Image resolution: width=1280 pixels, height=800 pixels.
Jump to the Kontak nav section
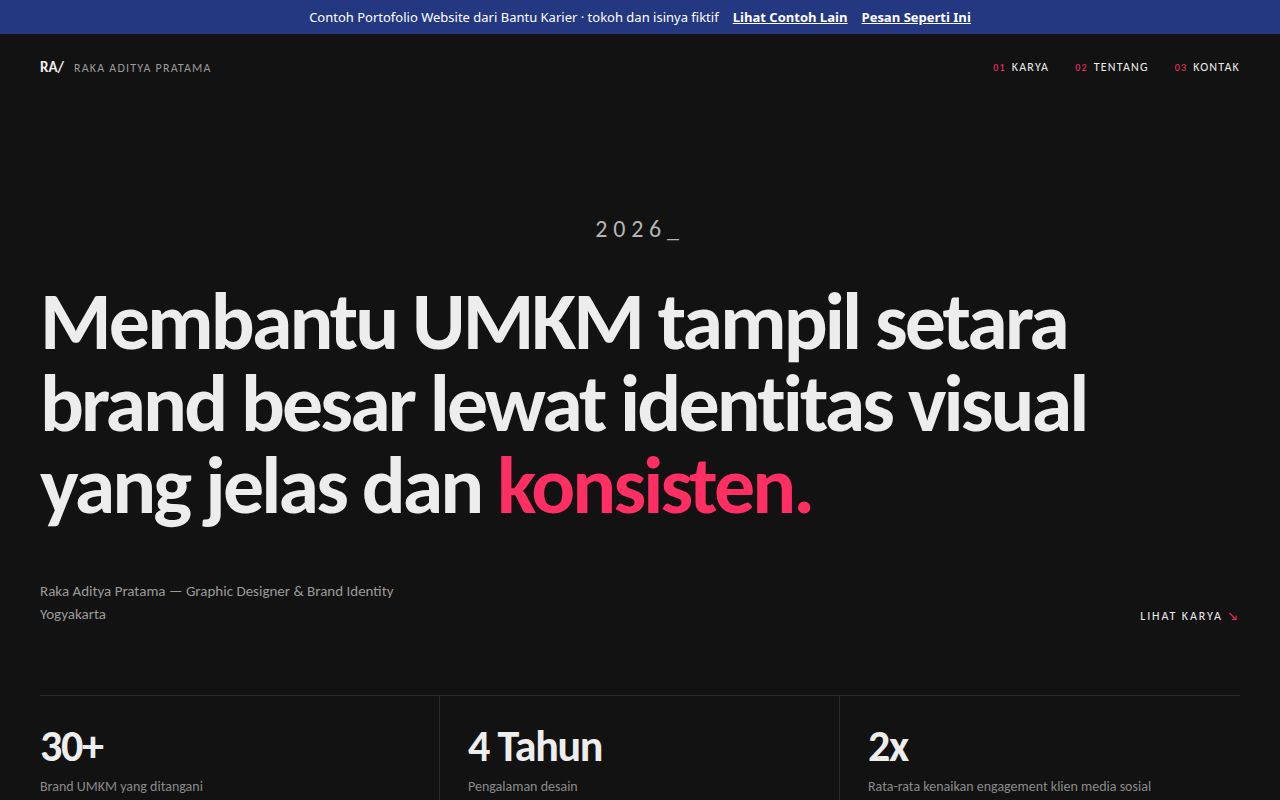[x=1207, y=67]
